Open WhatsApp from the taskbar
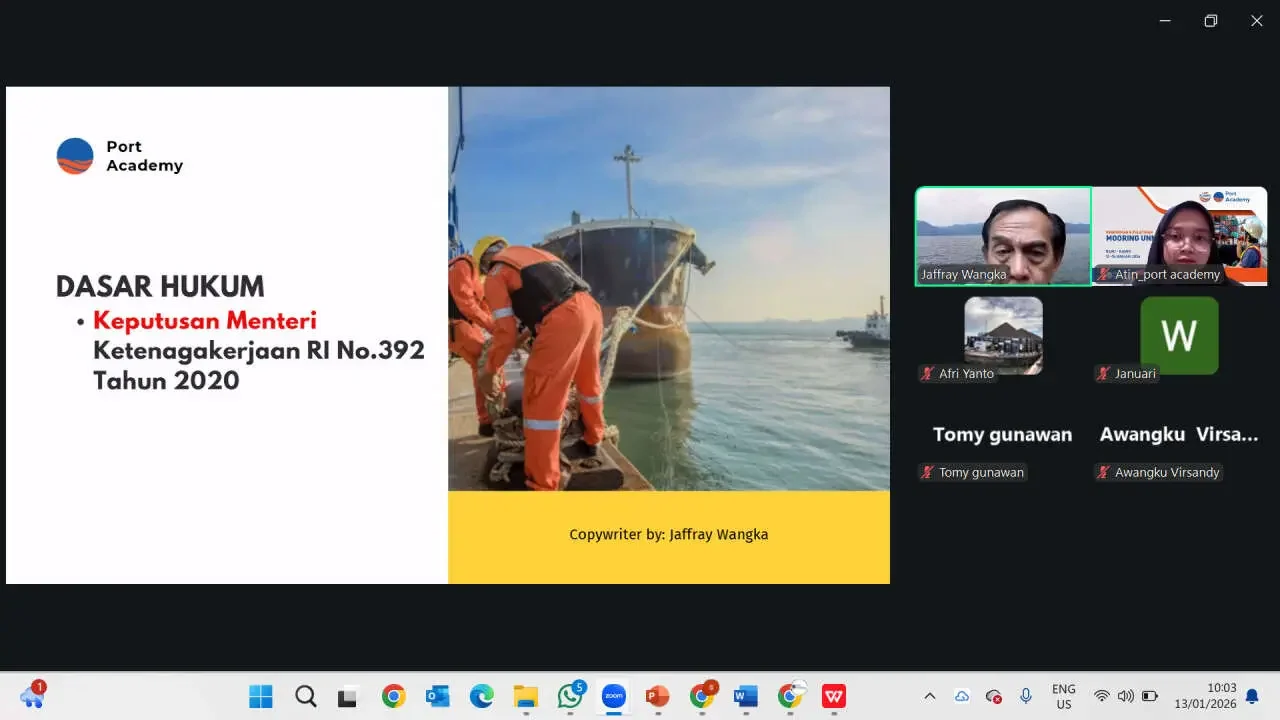Image resolution: width=1280 pixels, height=720 pixels. point(571,694)
